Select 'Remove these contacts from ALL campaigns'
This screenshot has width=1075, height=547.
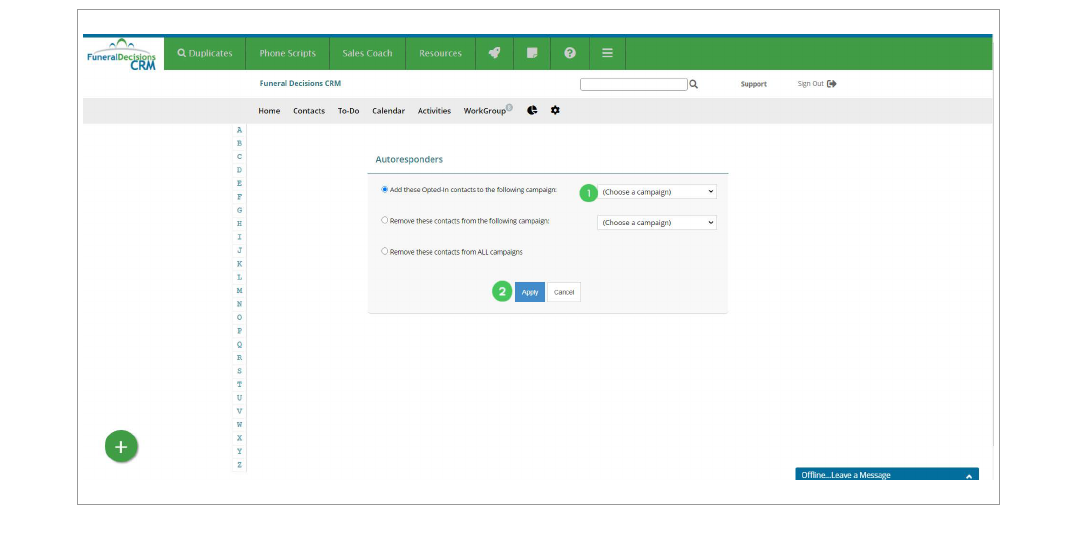click(x=385, y=252)
